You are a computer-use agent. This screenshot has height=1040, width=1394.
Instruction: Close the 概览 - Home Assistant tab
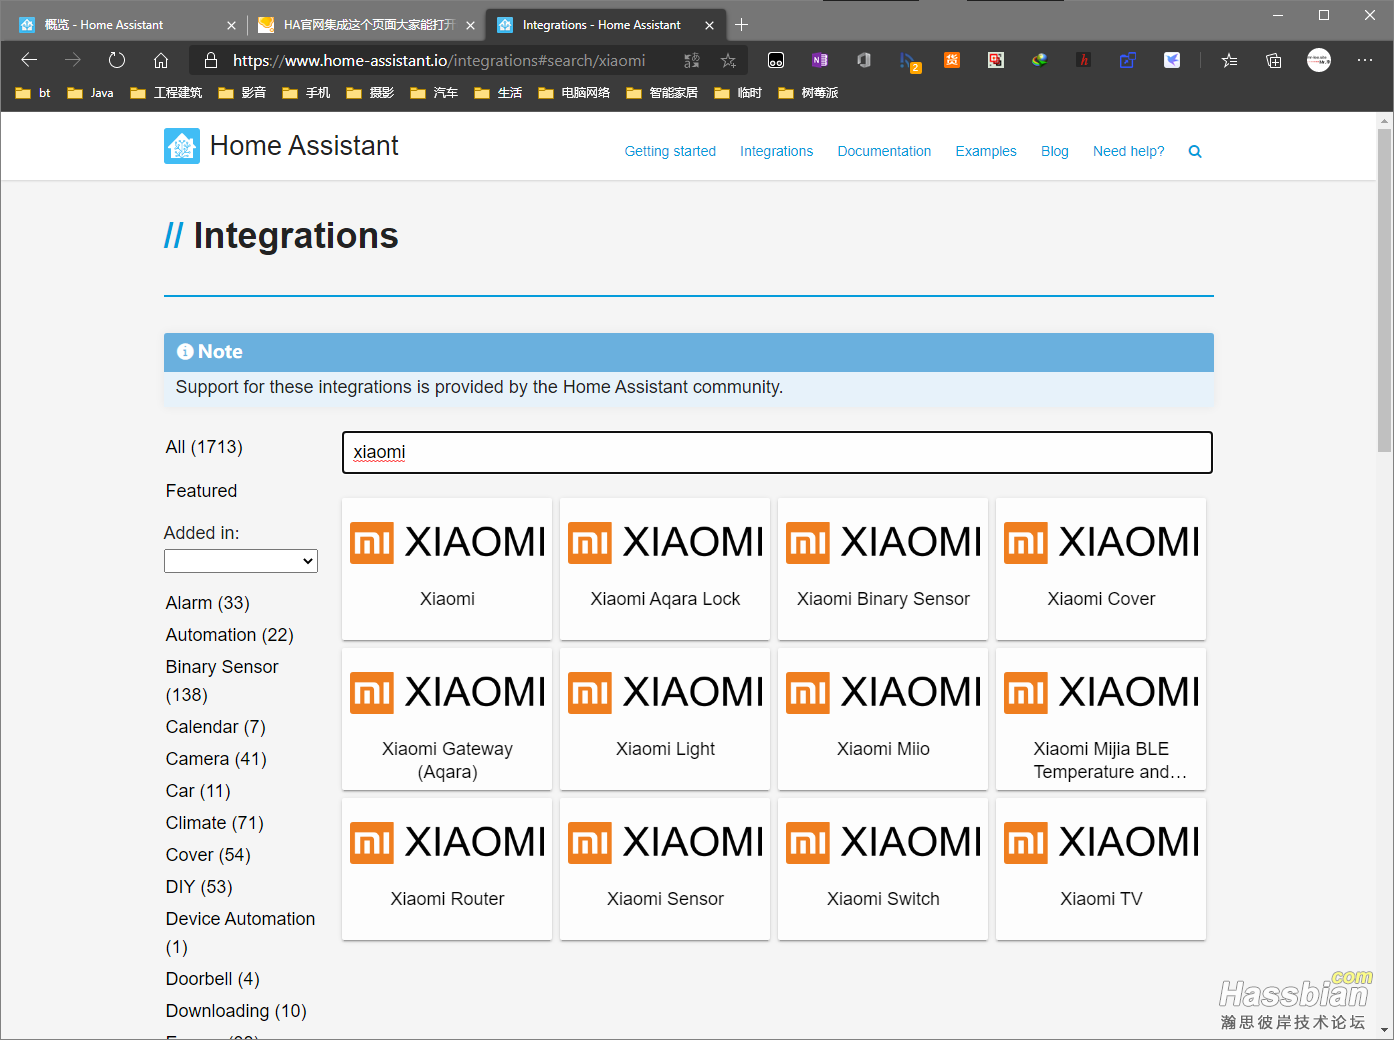(231, 25)
